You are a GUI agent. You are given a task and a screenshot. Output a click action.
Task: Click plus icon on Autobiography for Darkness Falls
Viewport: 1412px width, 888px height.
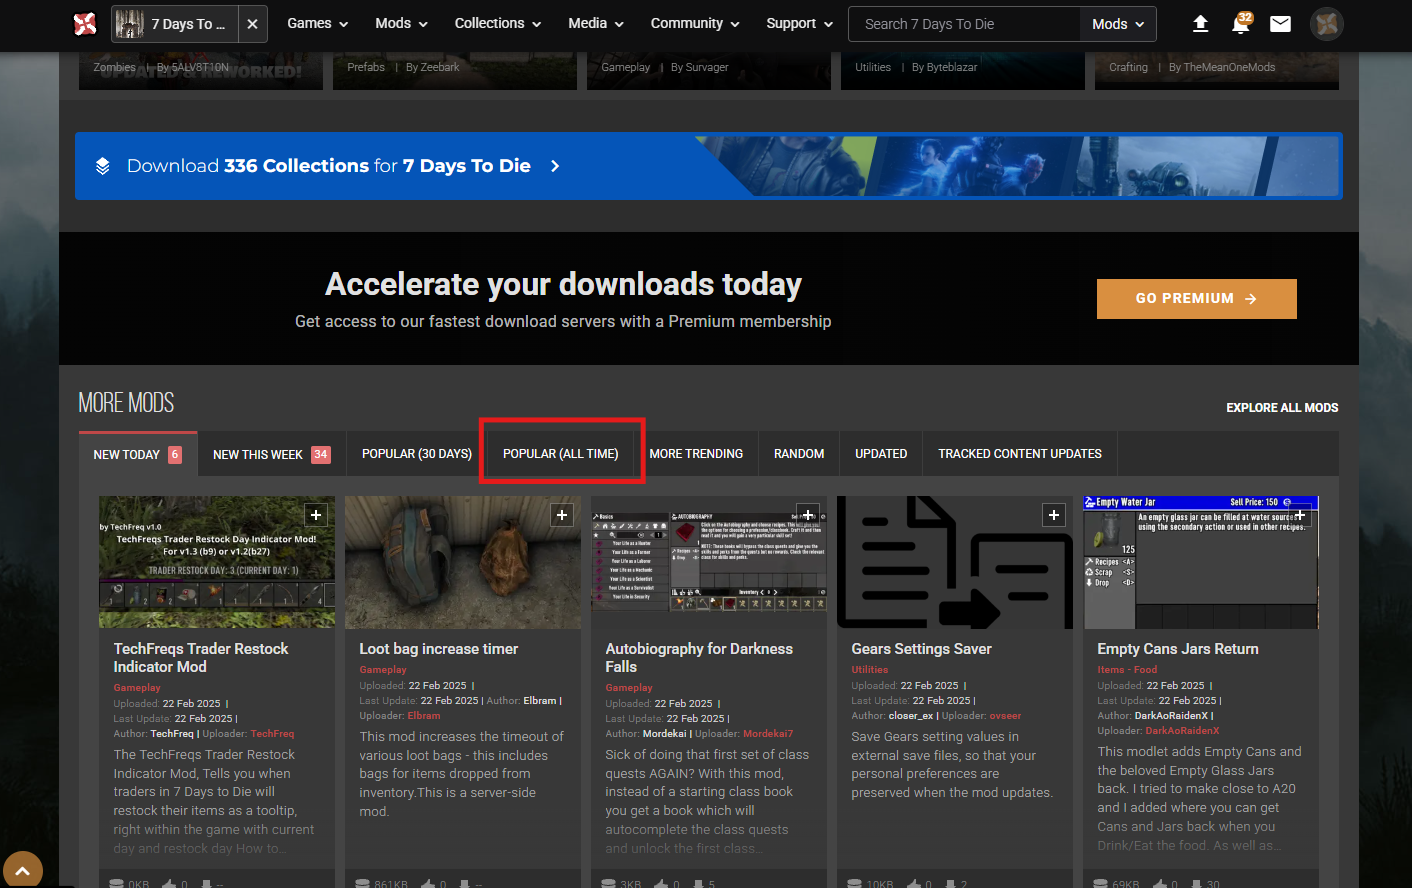coord(808,515)
